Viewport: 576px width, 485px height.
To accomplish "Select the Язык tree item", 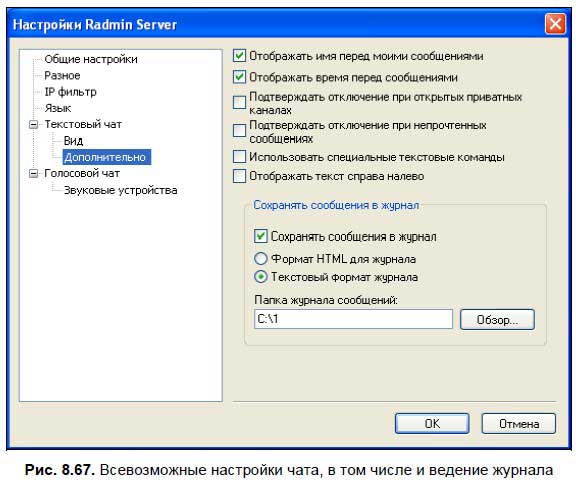I will pos(58,108).
